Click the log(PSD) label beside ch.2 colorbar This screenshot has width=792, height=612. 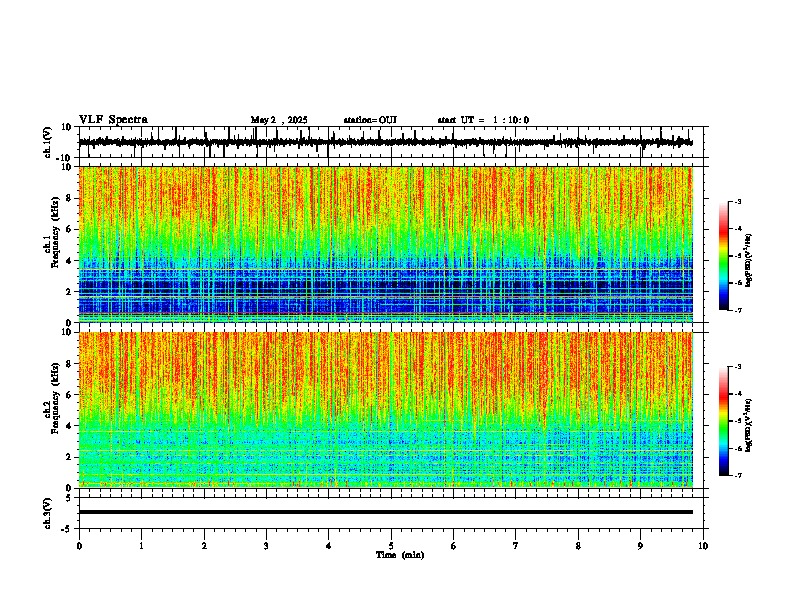pyautogui.click(x=748, y=425)
